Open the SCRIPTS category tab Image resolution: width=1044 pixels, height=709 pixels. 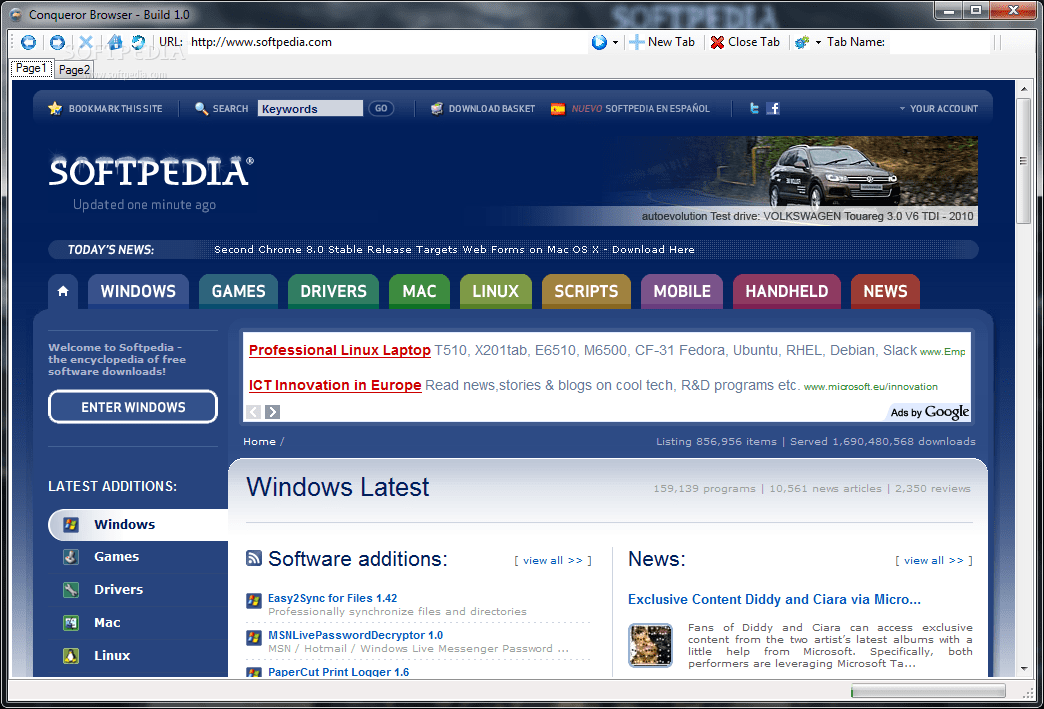[x=587, y=292]
